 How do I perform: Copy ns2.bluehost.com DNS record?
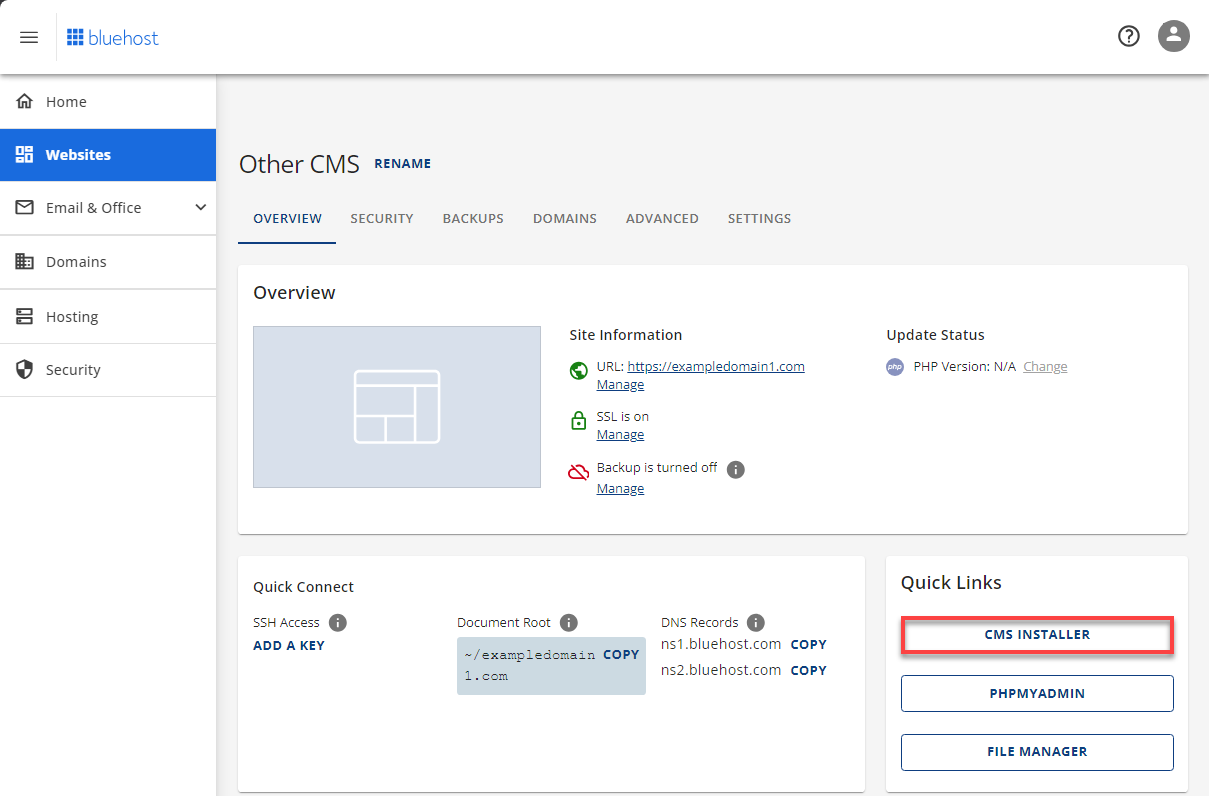[809, 670]
